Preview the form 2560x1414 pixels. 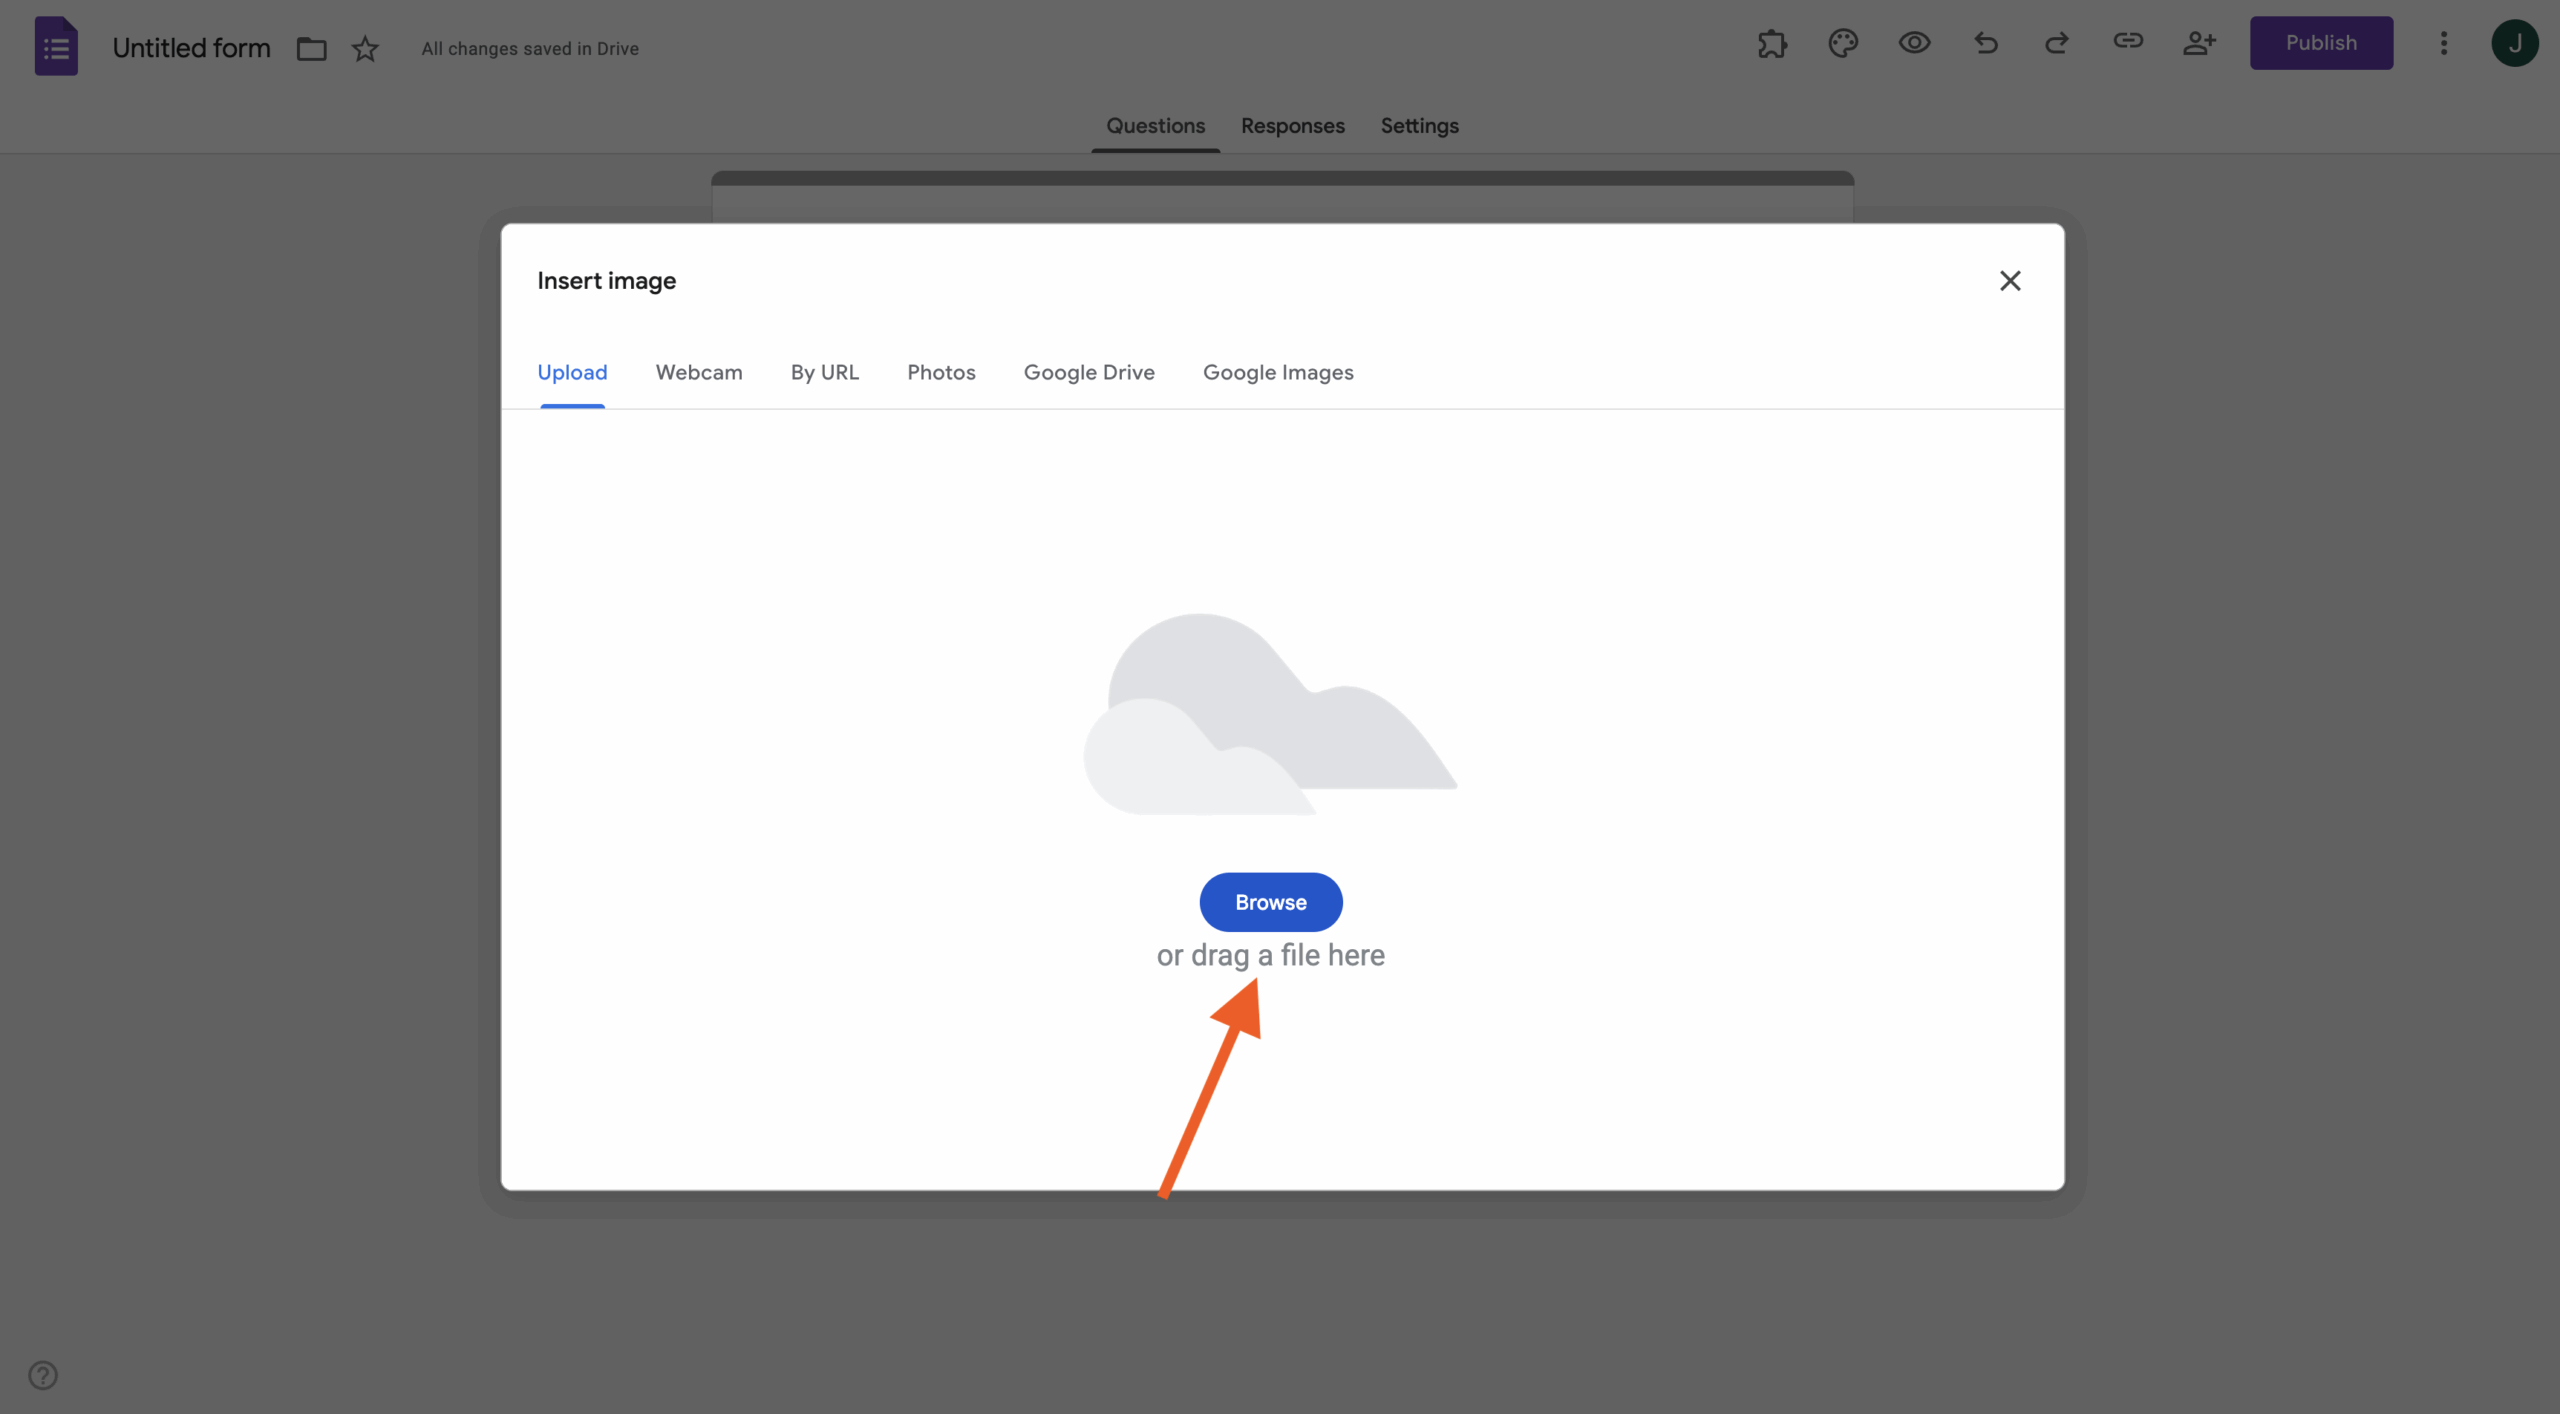[x=1913, y=44]
